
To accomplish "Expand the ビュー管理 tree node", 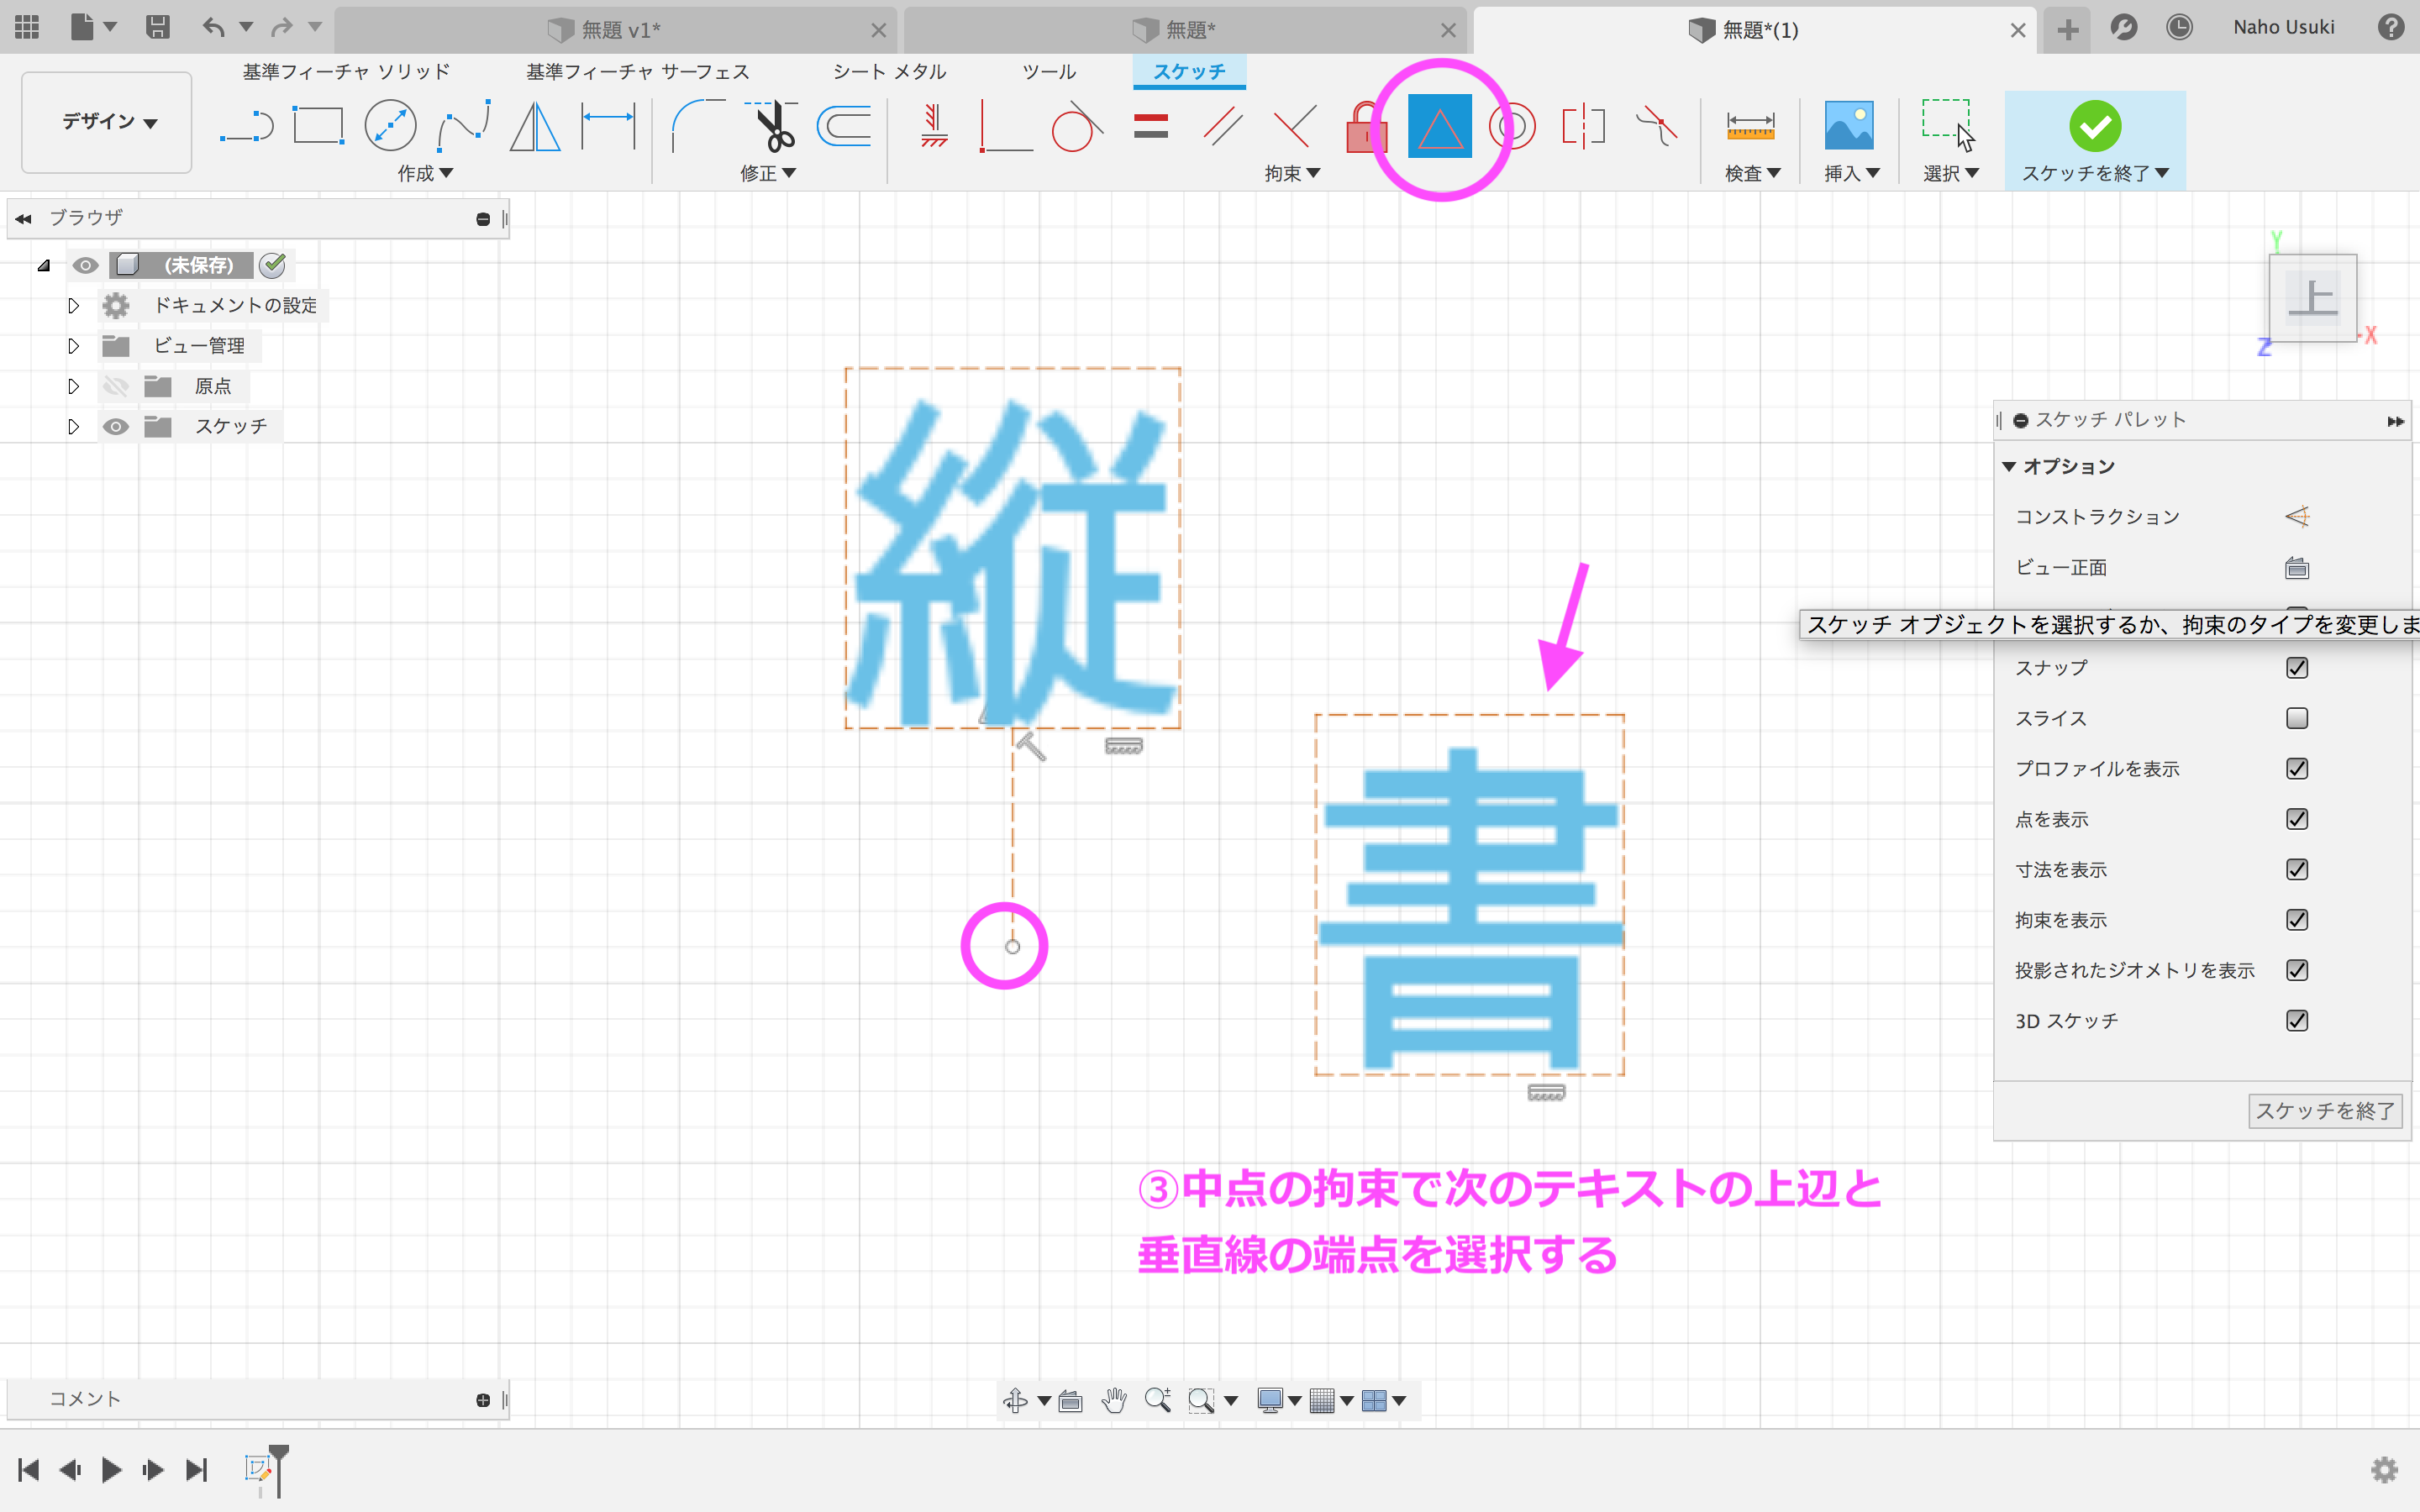I will click(73, 346).
